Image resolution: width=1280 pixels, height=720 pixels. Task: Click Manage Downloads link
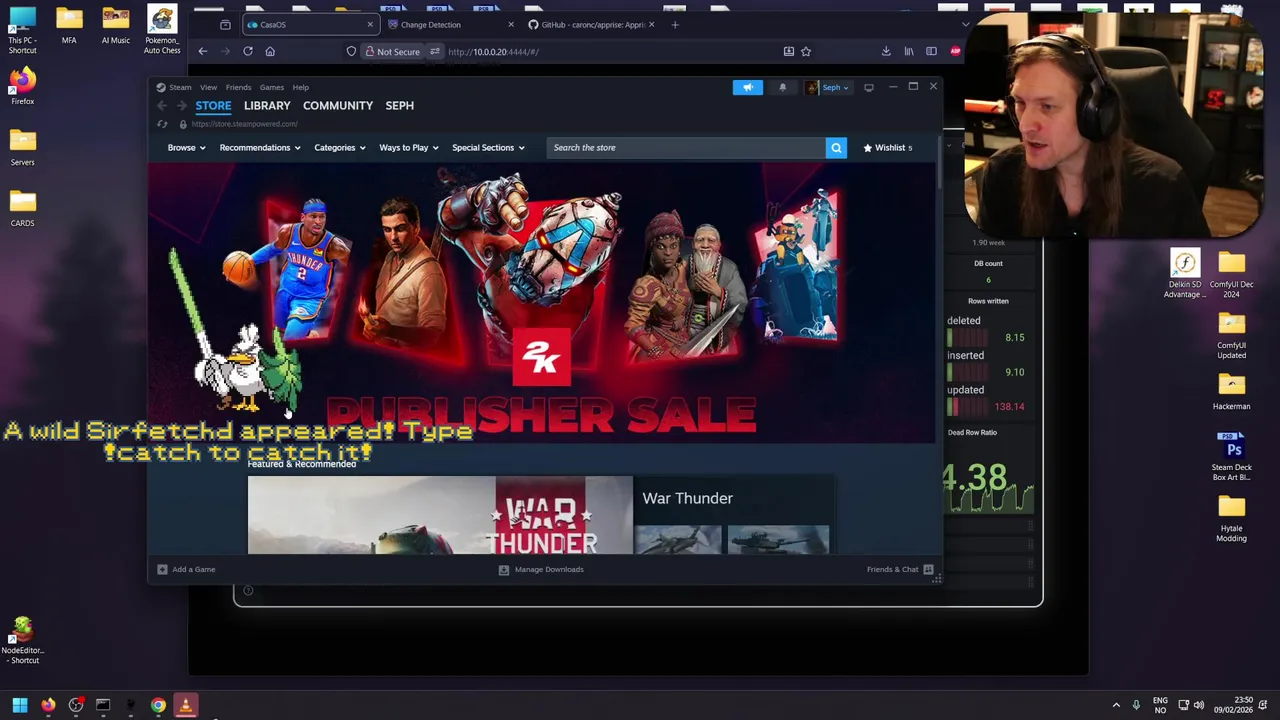(549, 569)
